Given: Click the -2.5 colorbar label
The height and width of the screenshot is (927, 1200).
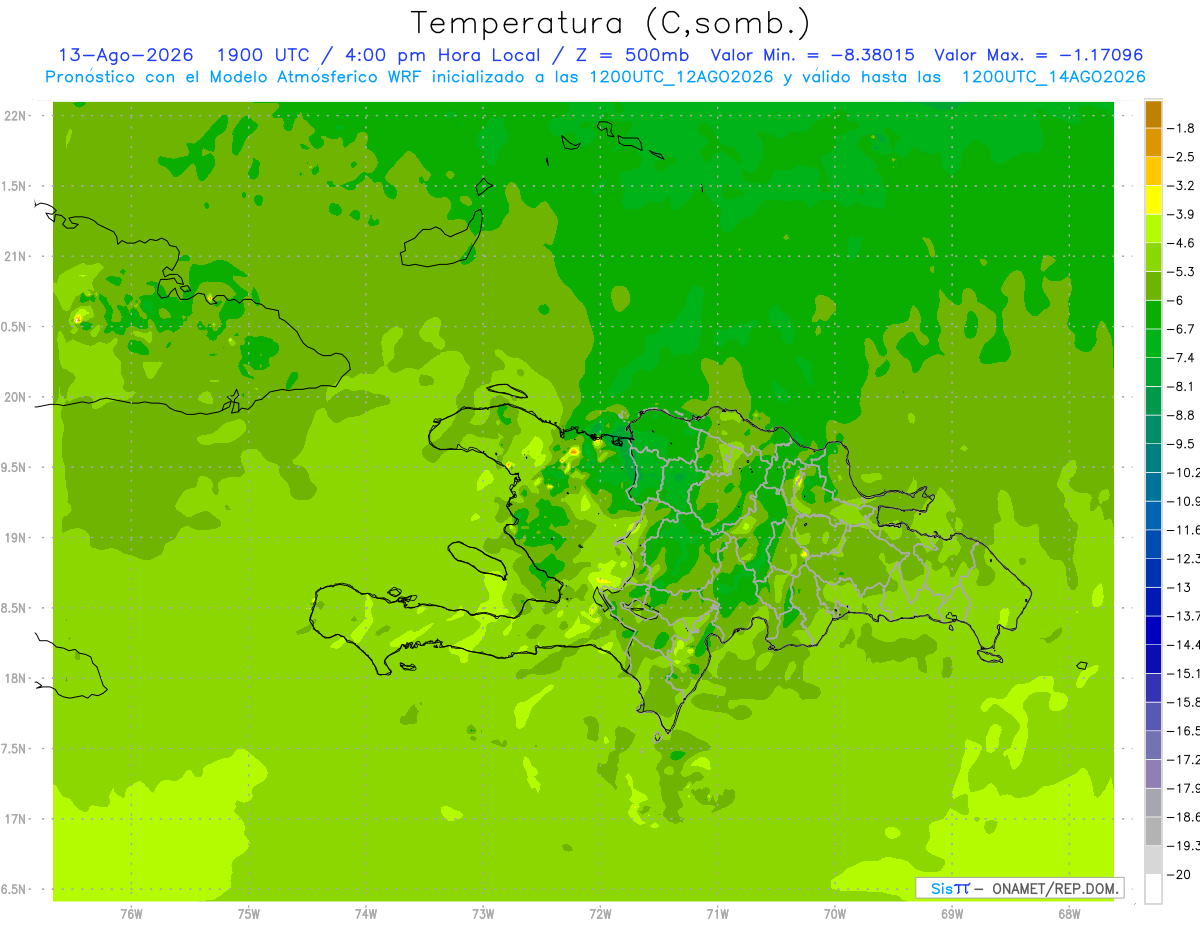Looking at the screenshot, I should 1180,157.
